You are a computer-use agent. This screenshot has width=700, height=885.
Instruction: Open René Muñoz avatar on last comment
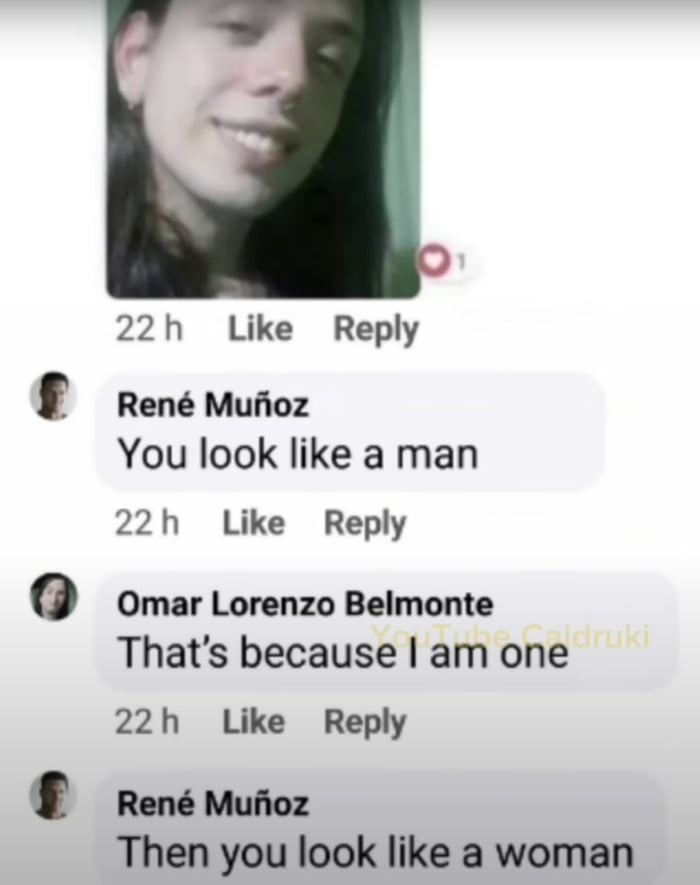(x=52, y=795)
